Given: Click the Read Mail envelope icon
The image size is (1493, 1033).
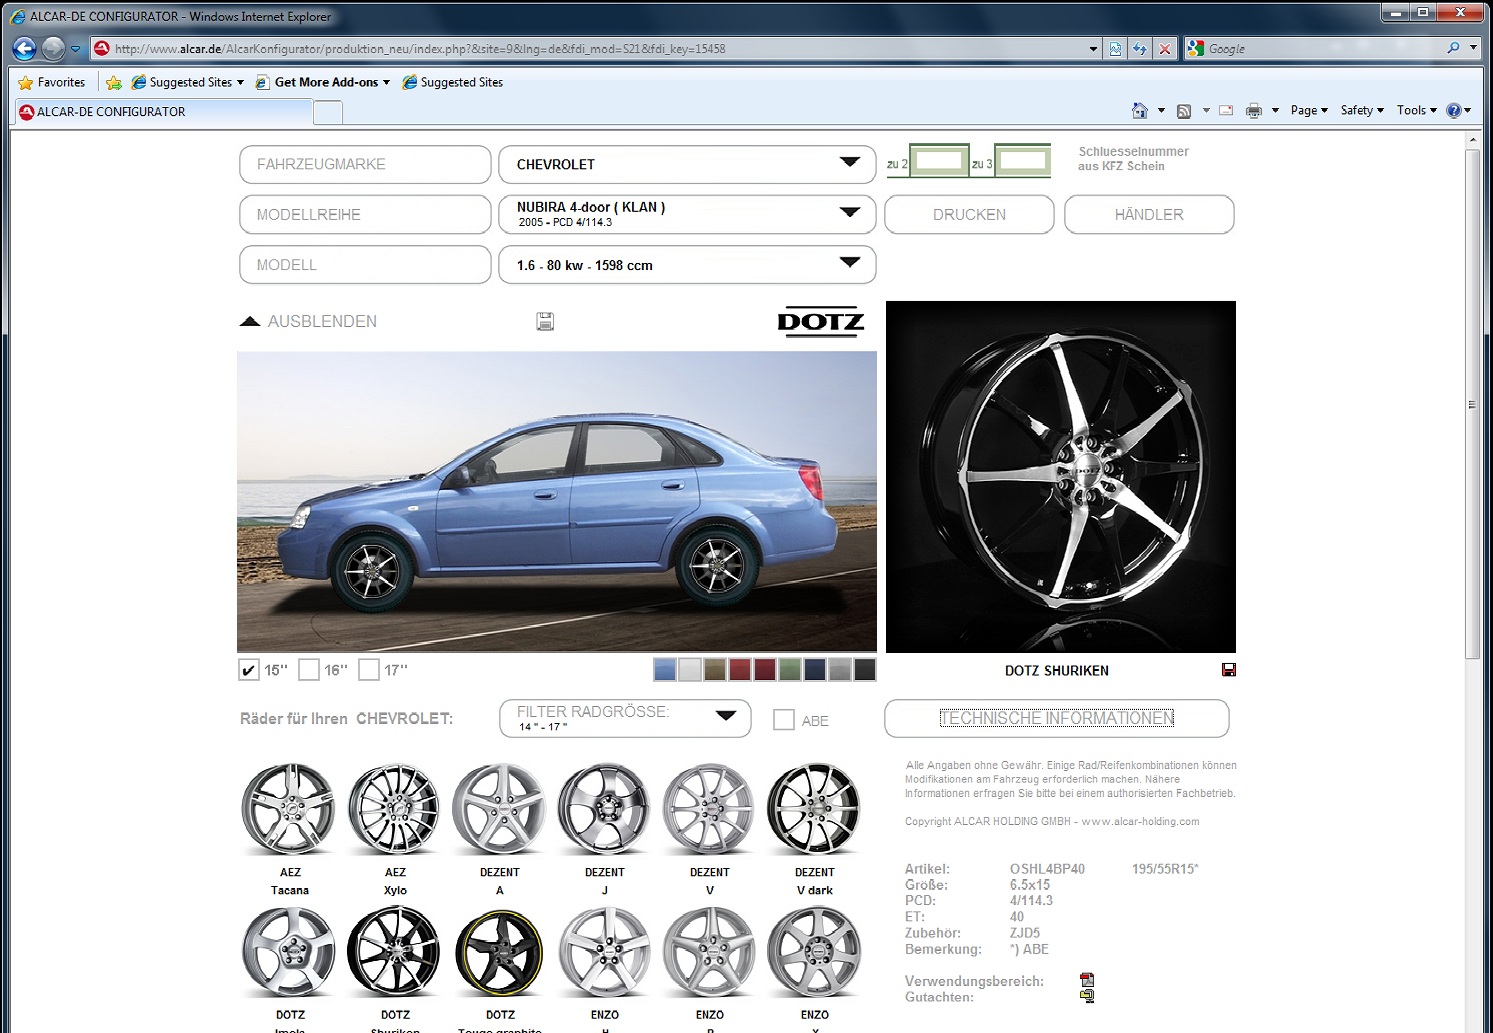Looking at the screenshot, I should pos(1226,110).
